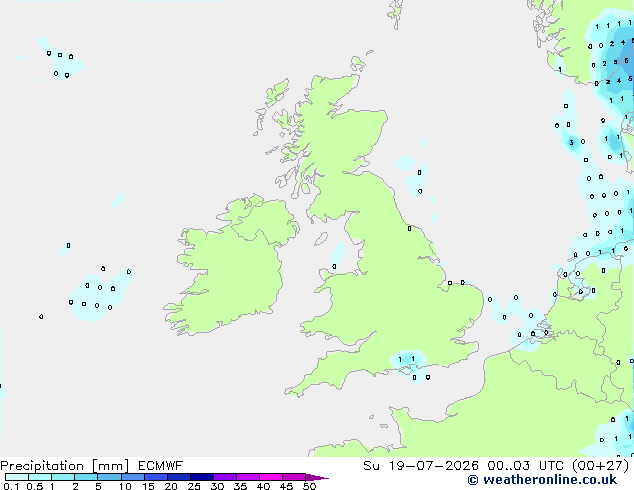
Task: Pick the magenta 40–45 mm legend swatch
Action: (x=271, y=477)
